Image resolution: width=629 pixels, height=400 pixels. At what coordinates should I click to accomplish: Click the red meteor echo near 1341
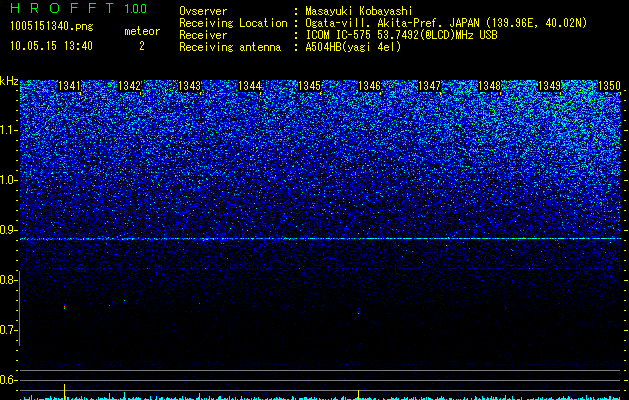(65, 307)
